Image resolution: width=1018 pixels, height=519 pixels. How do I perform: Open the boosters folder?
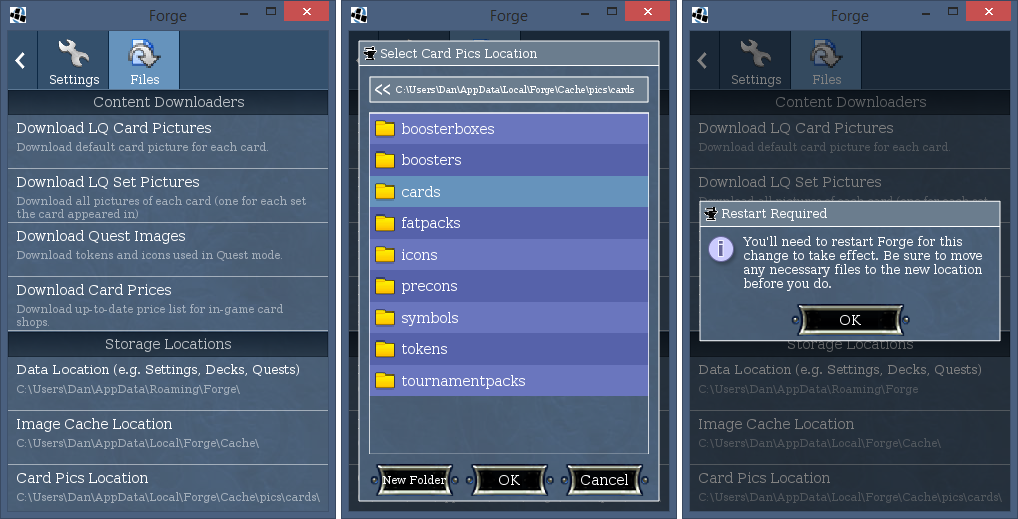point(431,160)
